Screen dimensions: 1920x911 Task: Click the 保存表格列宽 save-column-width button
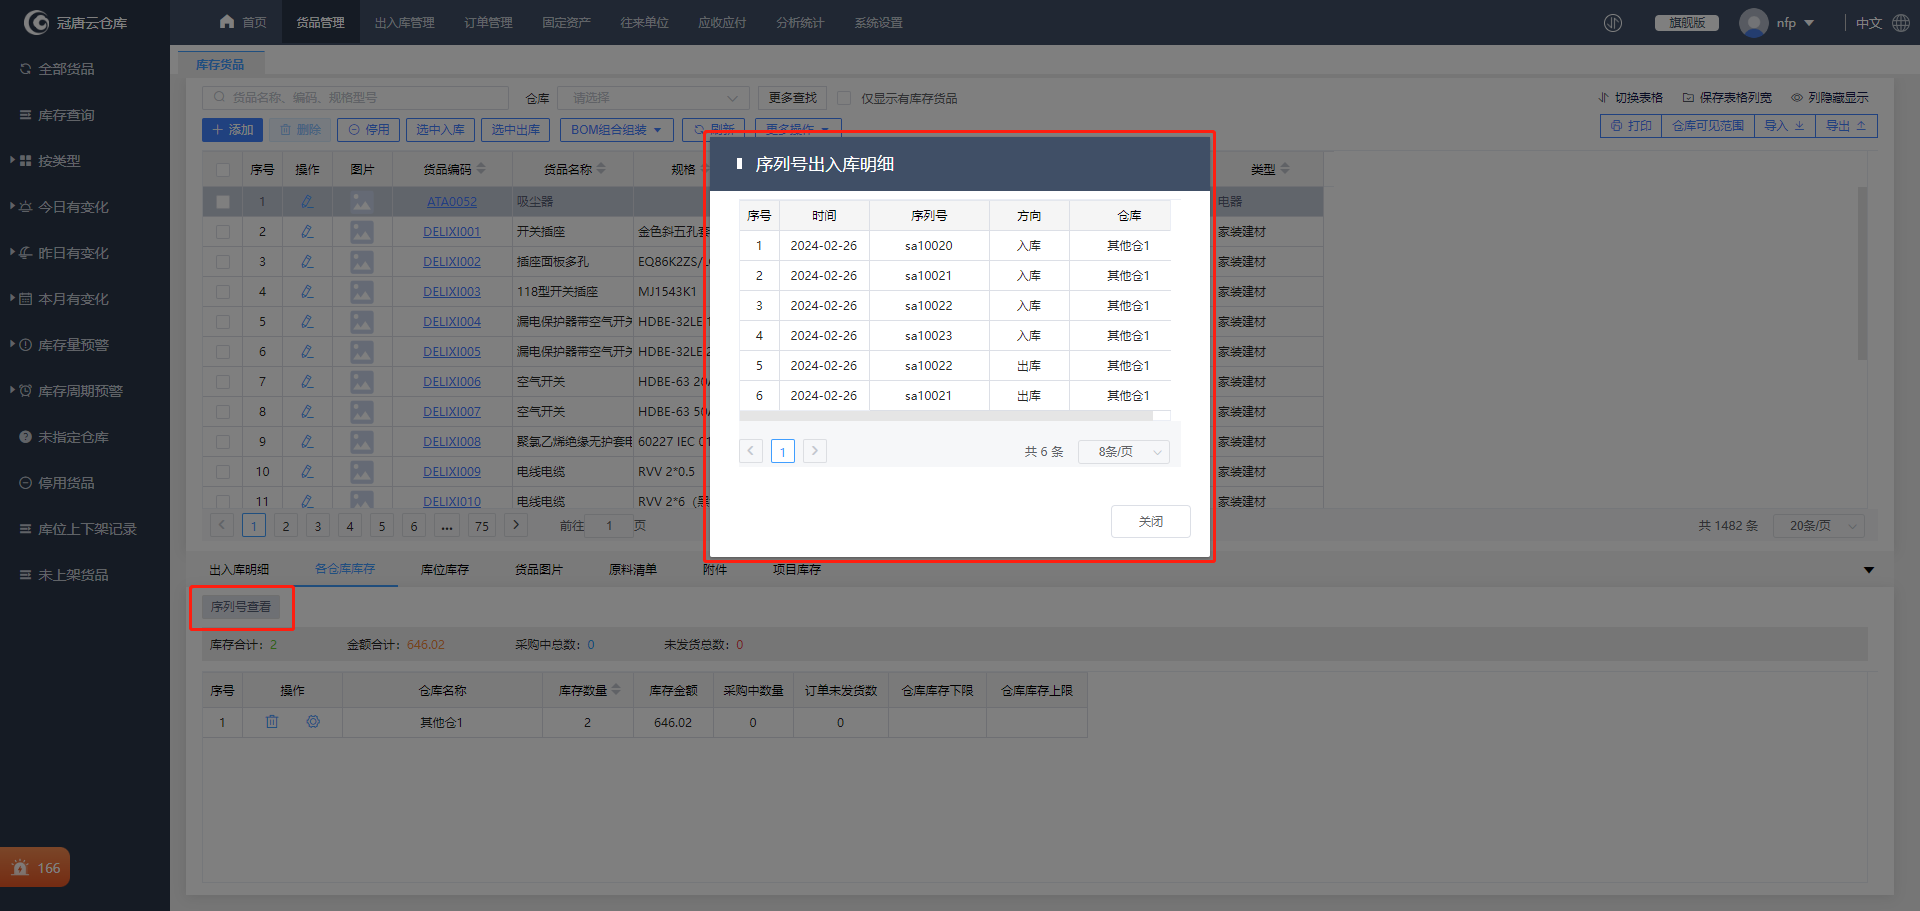point(1727,98)
